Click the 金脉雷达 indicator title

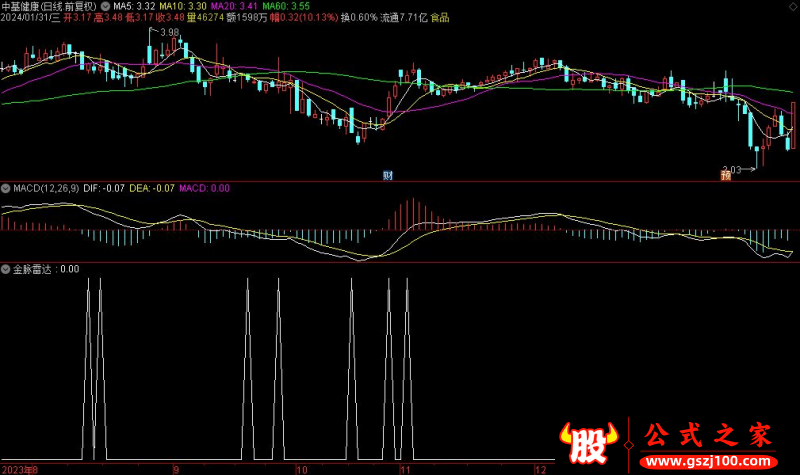[32, 269]
